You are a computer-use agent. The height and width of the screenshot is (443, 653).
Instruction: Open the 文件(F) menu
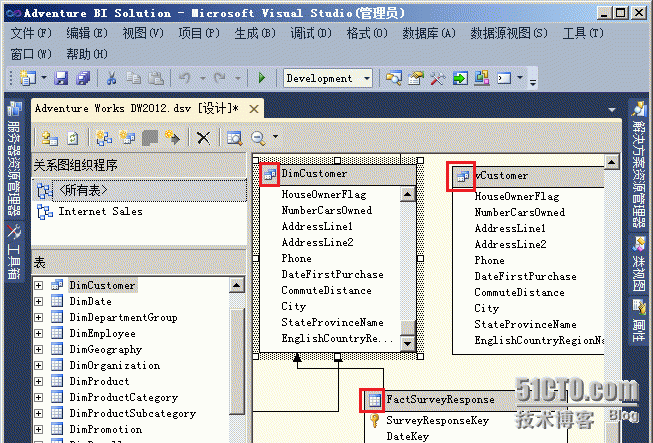[31, 33]
